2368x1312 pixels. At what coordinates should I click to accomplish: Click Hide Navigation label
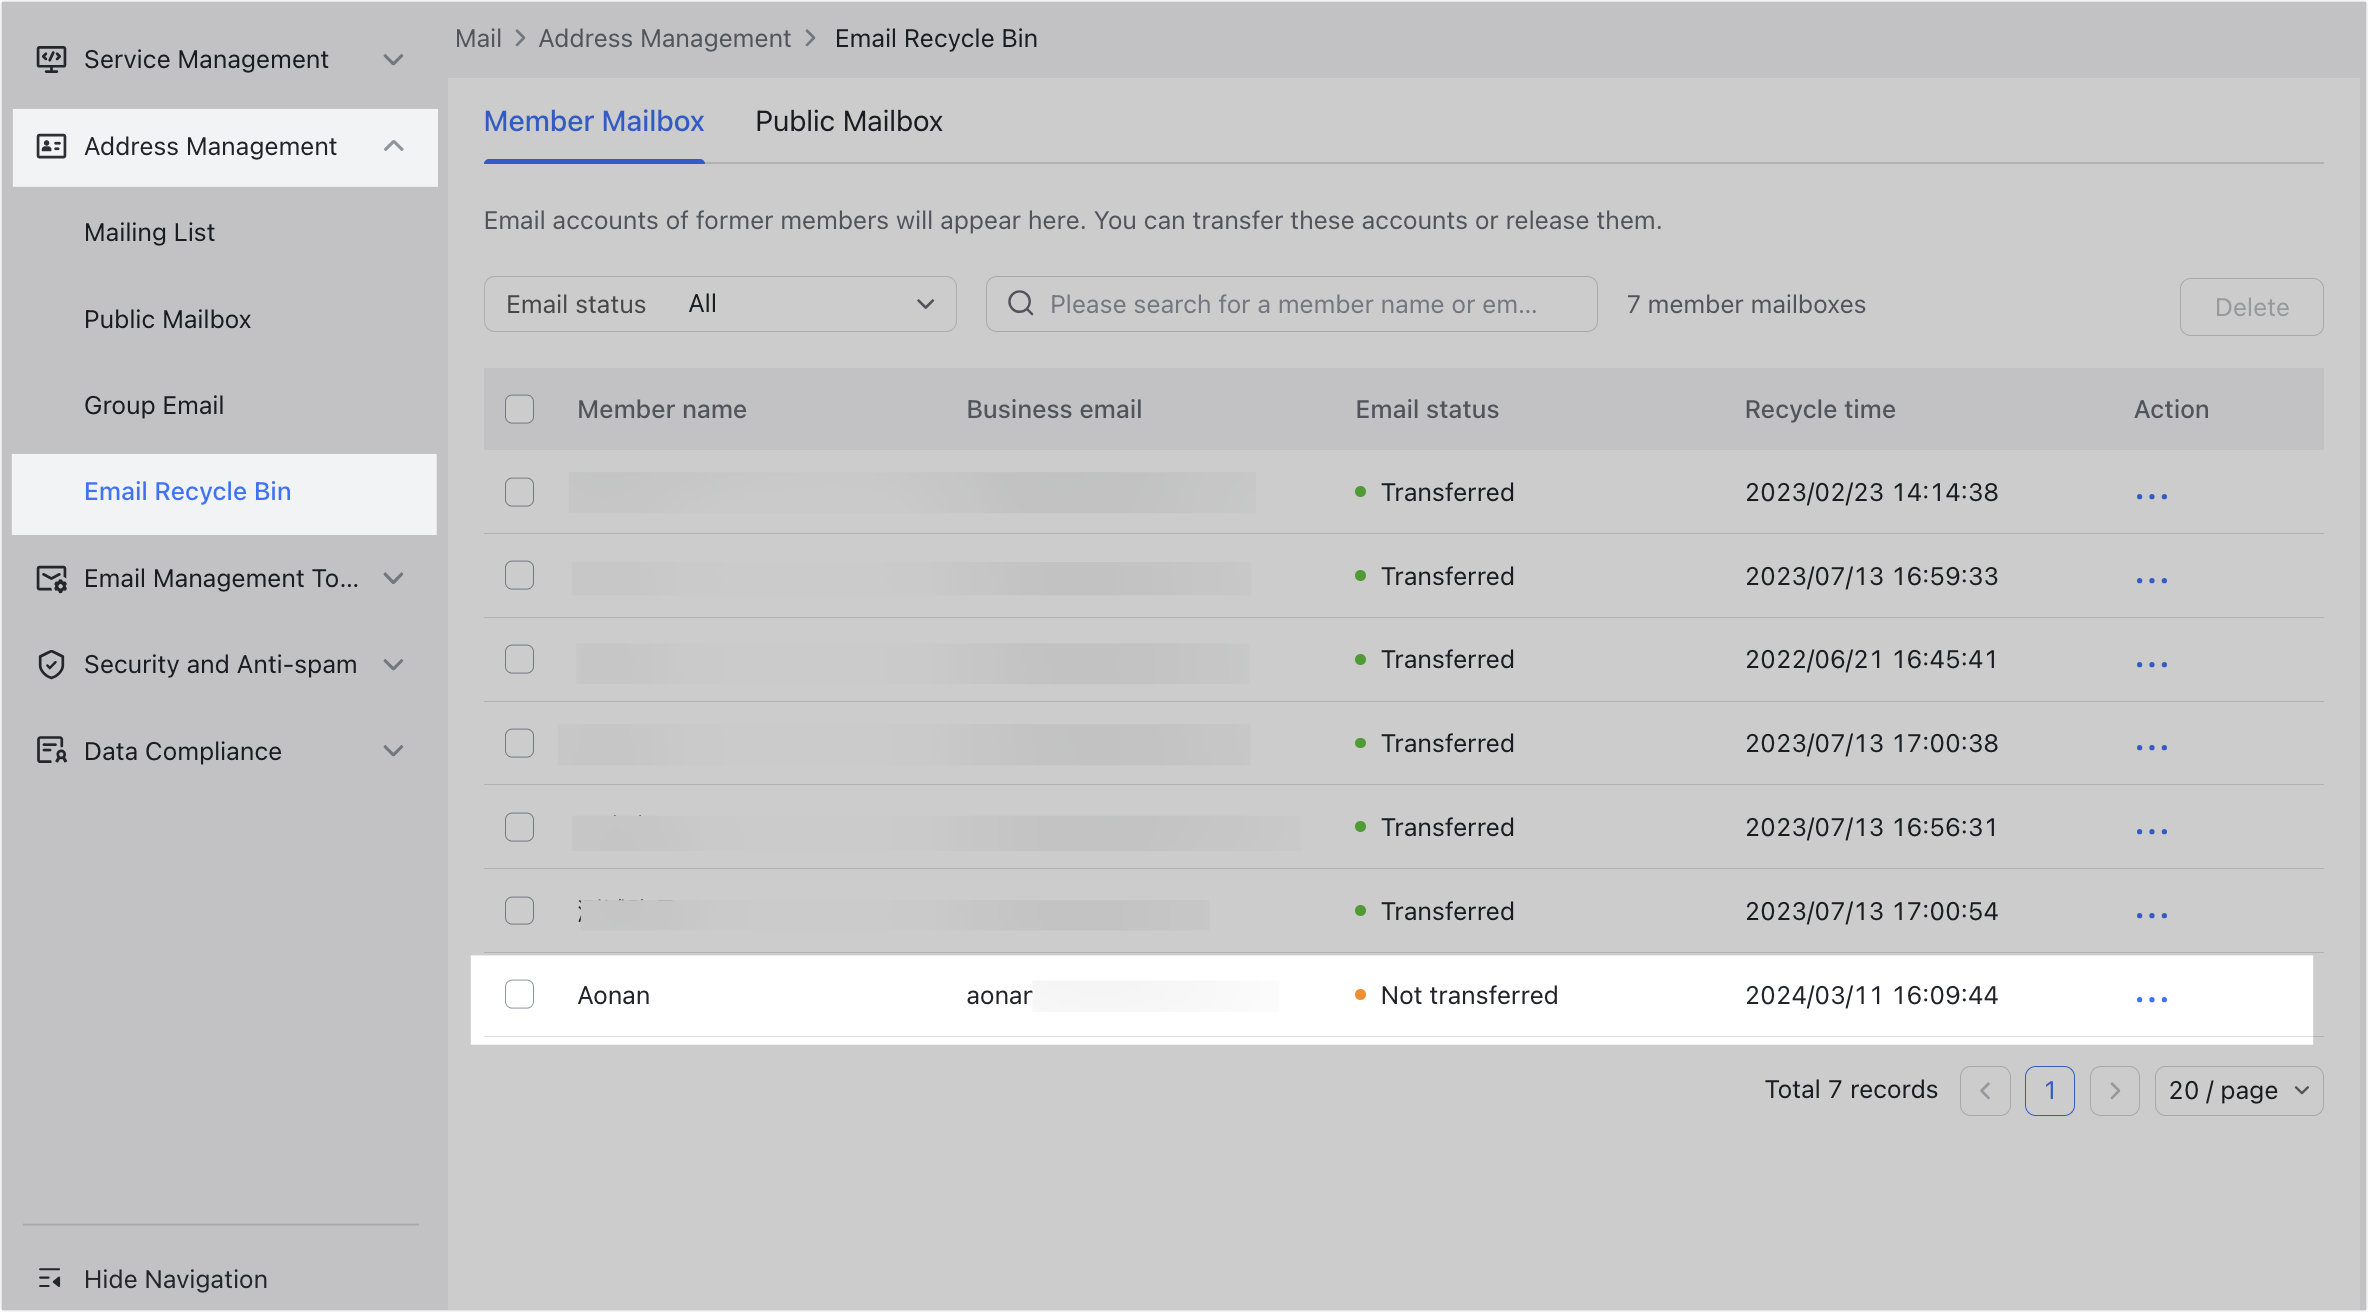point(176,1279)
